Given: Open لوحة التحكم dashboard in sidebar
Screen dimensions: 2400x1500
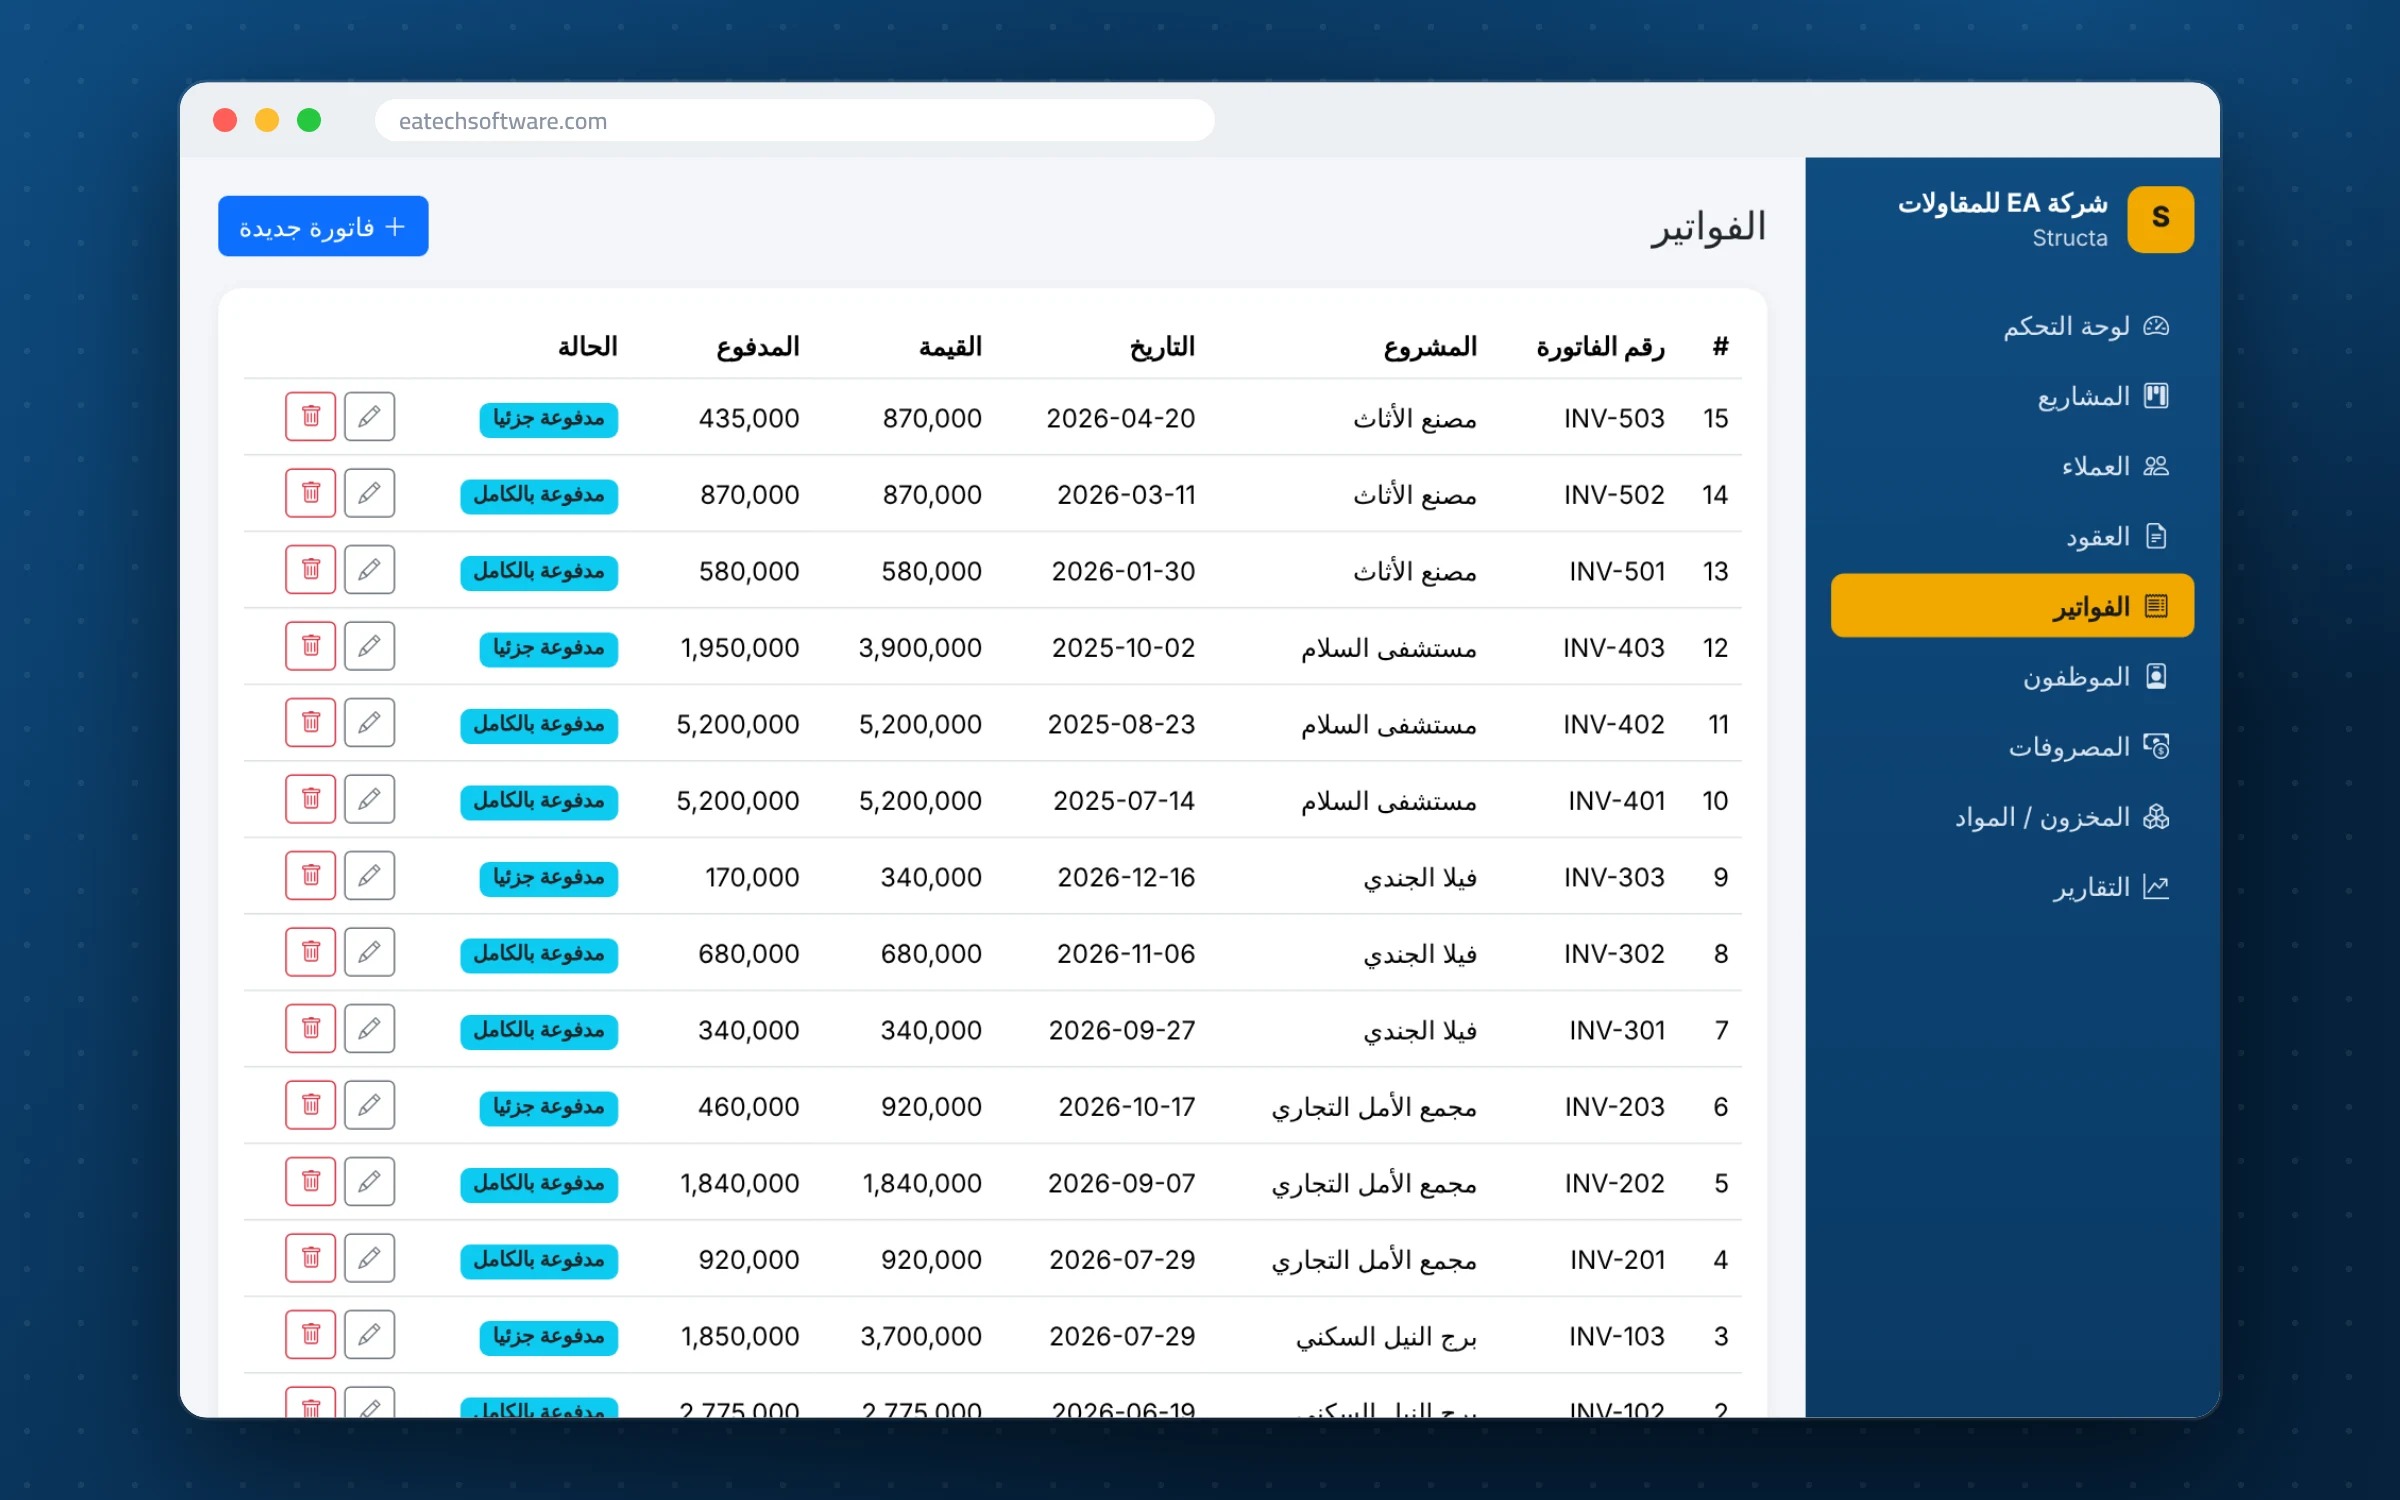Looking at the screenshot, I should point(2012,326).
